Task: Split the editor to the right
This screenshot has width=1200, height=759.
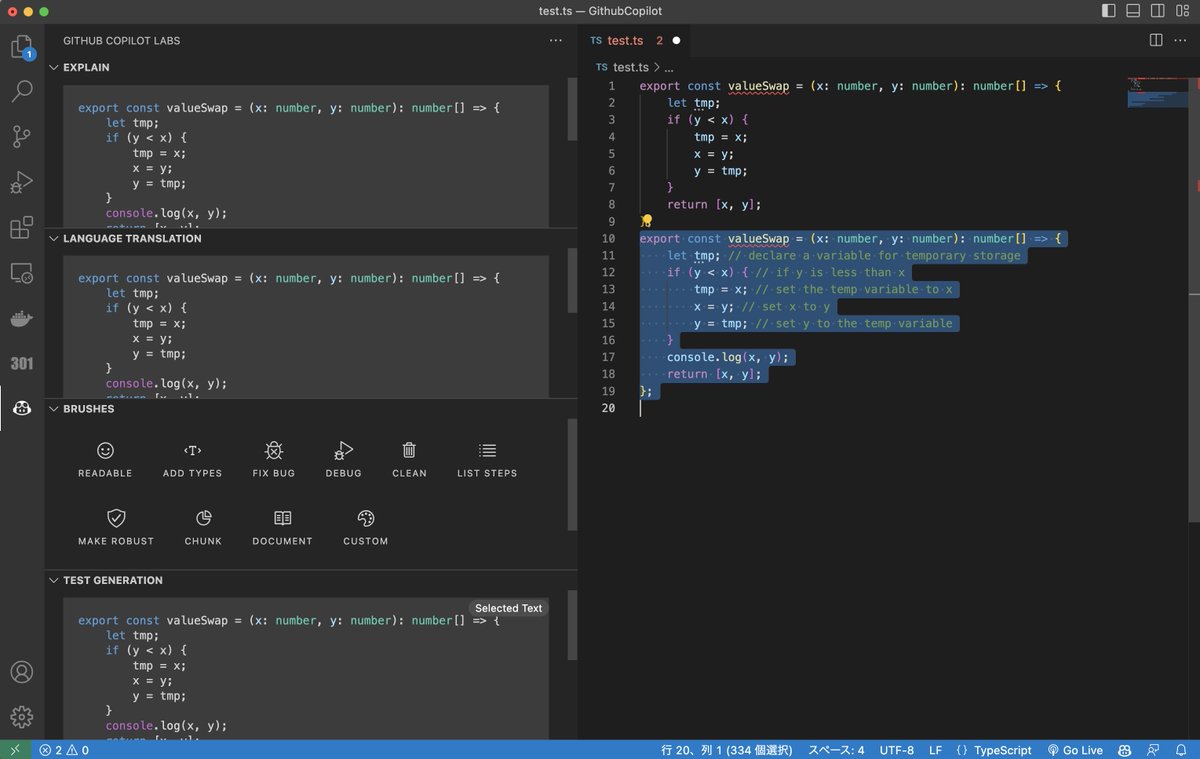Action: pyautogui.click(x=1156, y=40)
